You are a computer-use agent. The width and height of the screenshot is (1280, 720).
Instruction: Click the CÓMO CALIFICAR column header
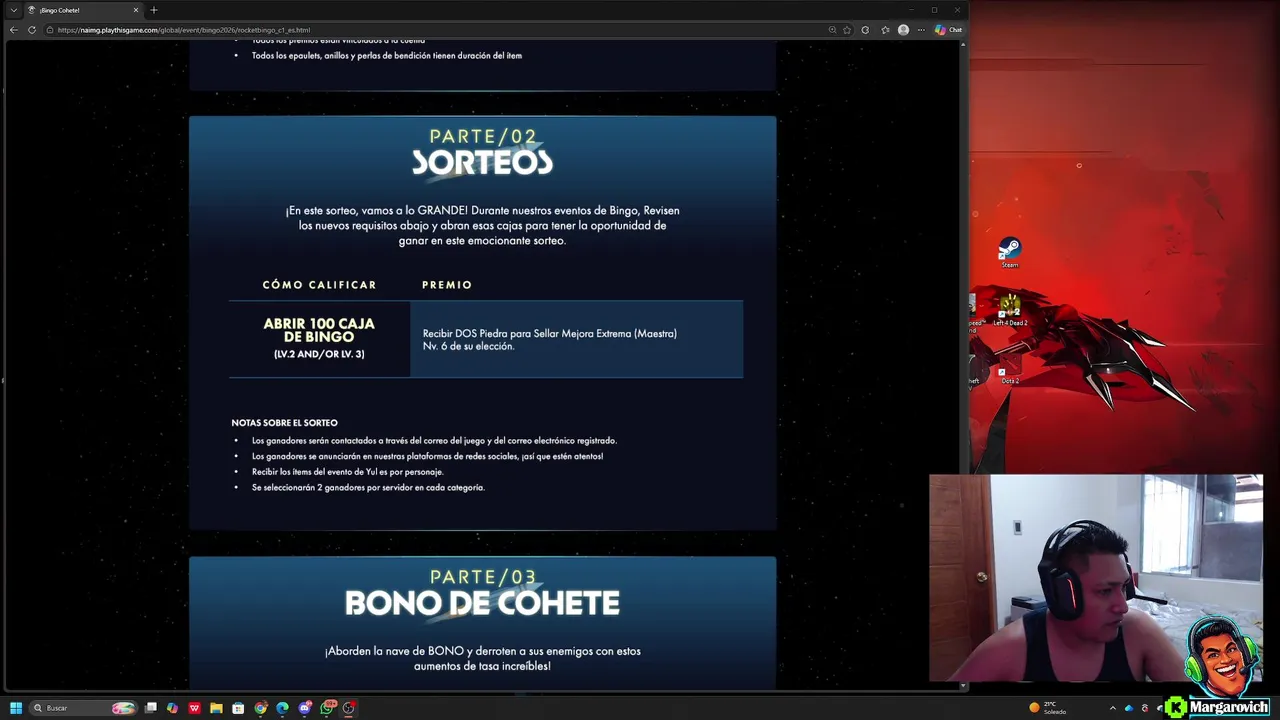click(319, 285)
